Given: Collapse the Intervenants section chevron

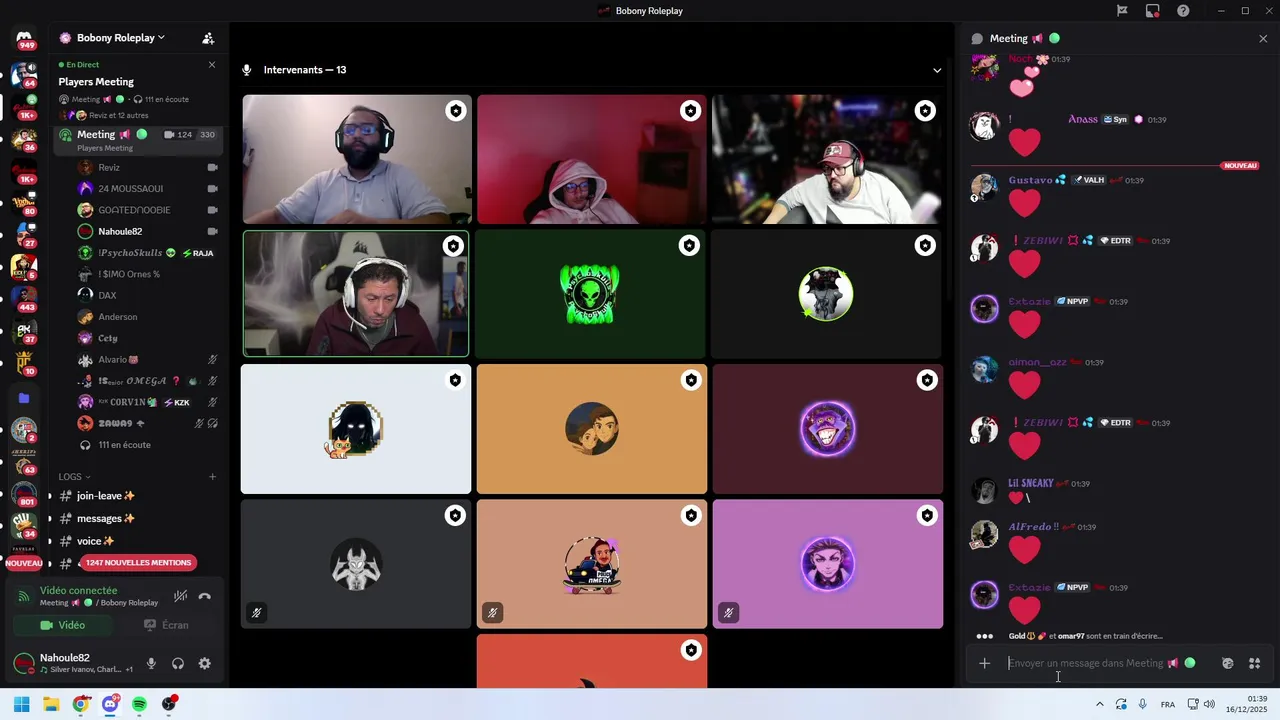Looking at the screenshot, I should coord(937,70).
